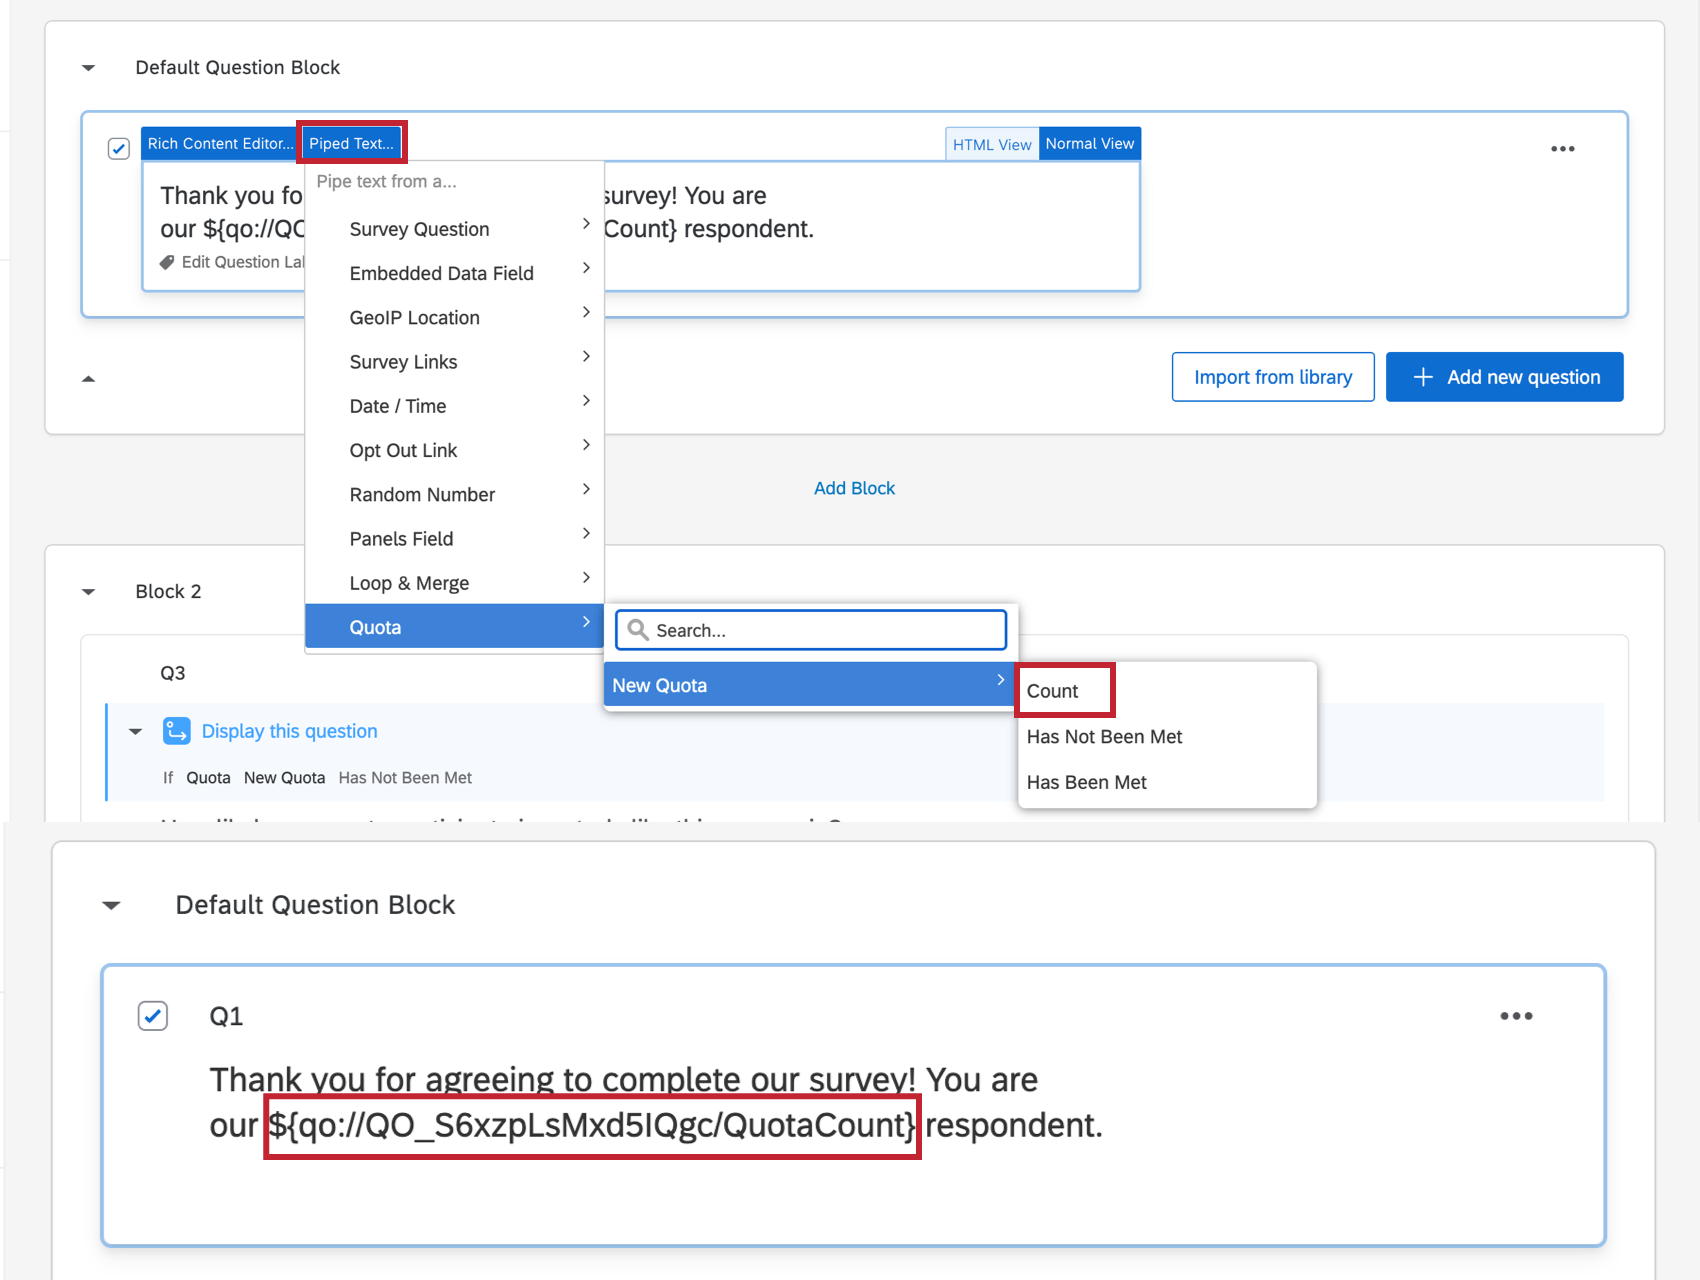Click the chevron arrow on the Quota menu item
This screenshot has height=1280, width=1700.
(x=586, y=623)
